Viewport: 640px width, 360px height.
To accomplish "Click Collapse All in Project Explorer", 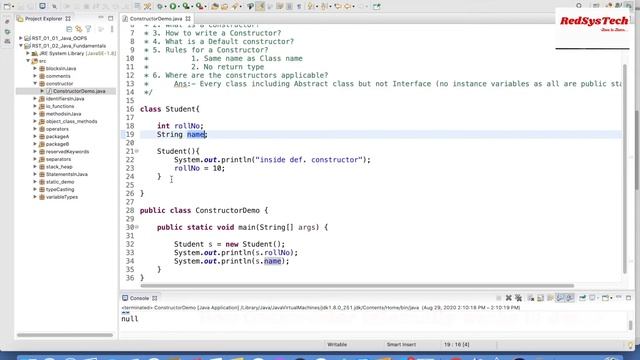I will [x=69, y=29].
